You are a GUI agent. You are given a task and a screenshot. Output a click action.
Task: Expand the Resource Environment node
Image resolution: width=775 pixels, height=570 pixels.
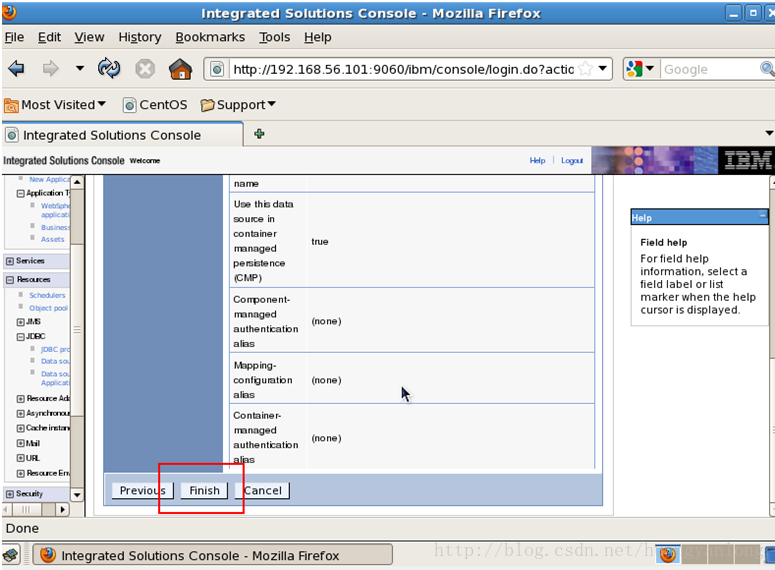(20, 474)
